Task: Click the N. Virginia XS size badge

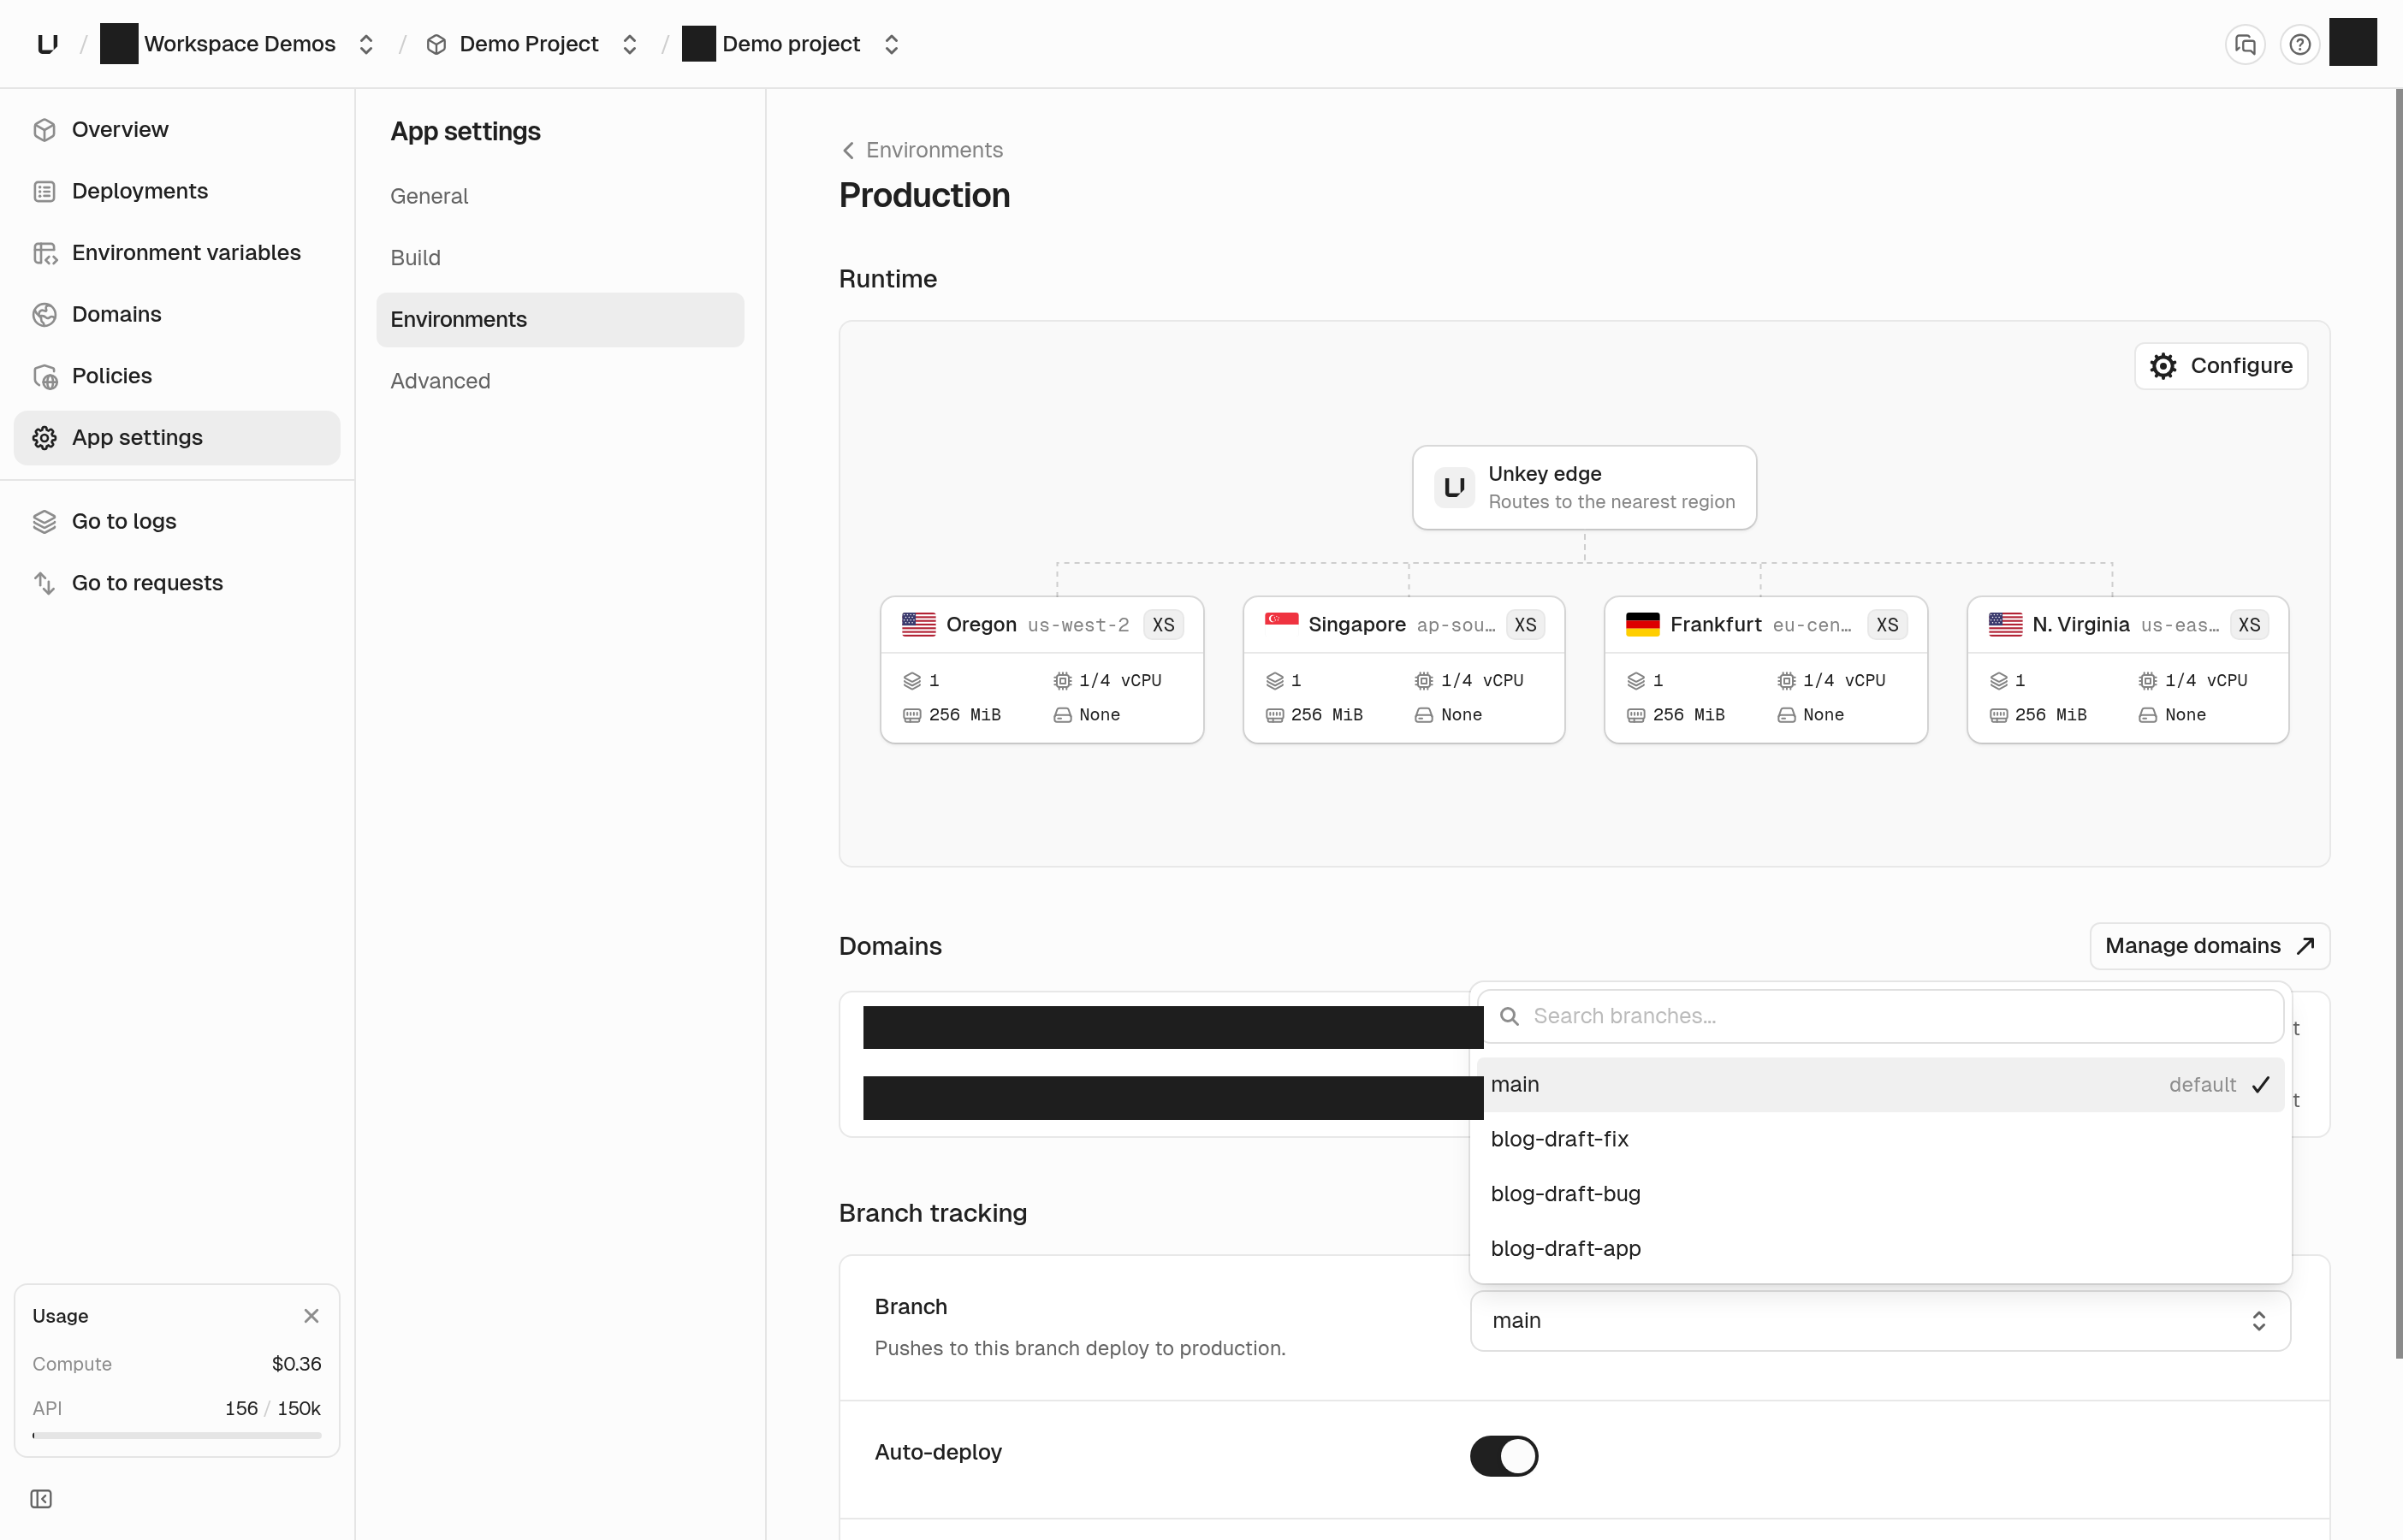Action: (x=2249, y=625)
